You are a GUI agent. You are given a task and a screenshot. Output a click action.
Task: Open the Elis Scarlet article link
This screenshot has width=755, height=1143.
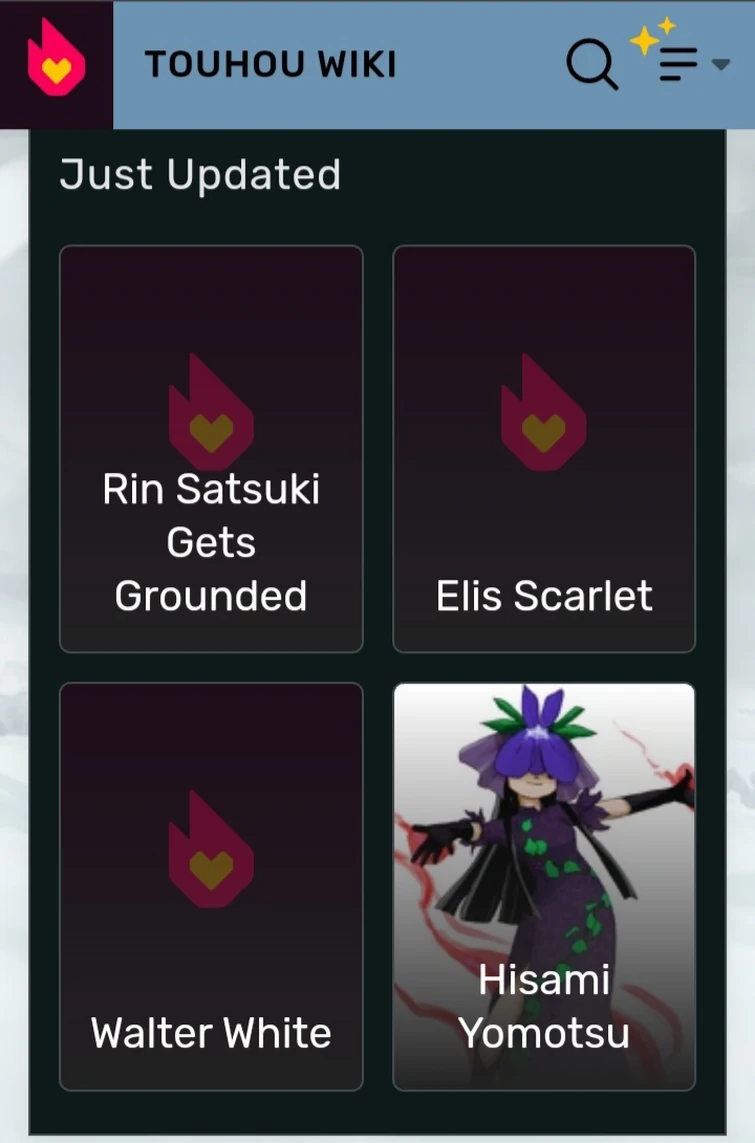tap(544, 596)
